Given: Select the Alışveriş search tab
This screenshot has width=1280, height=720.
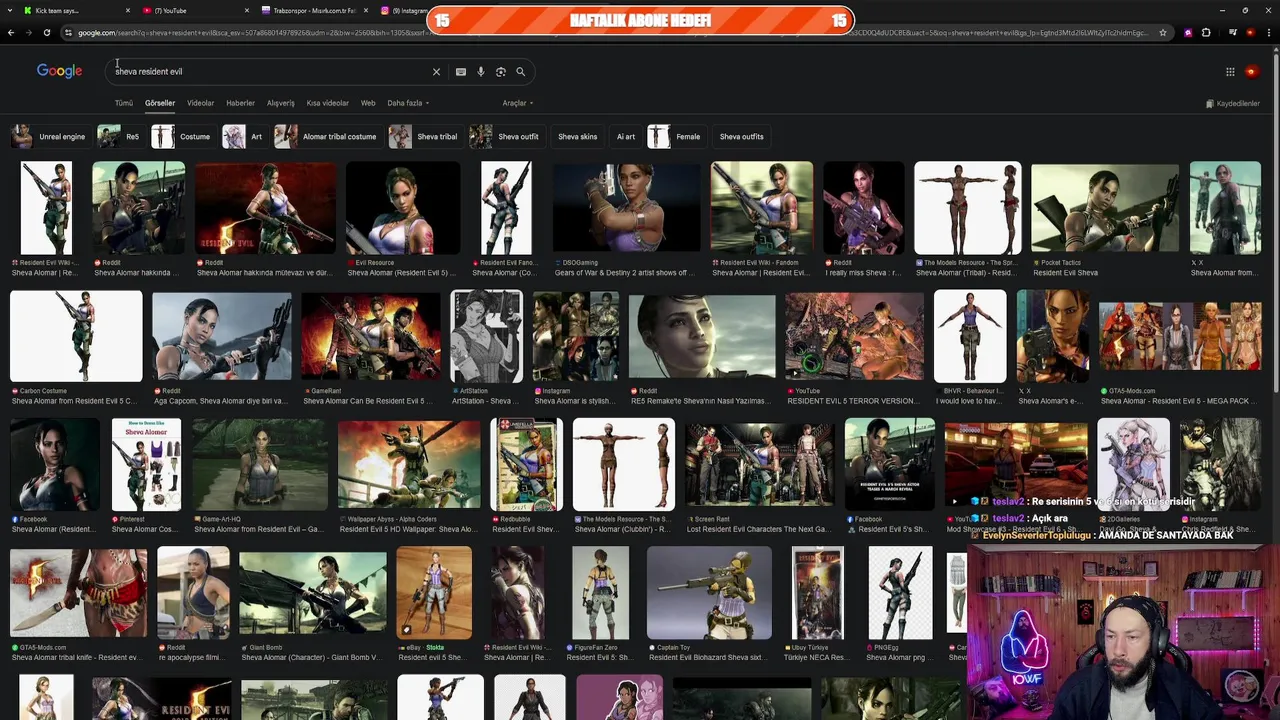Looking at the screenshot, I should click(x=281, y=103).
